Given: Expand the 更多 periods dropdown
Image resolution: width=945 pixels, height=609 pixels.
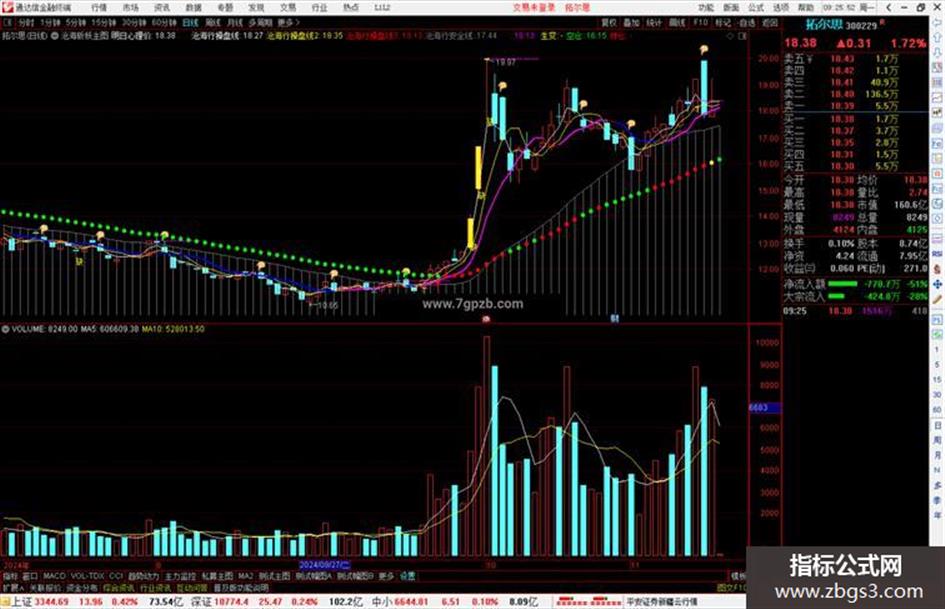Looking at the screenshot, I should pos(288,23).
